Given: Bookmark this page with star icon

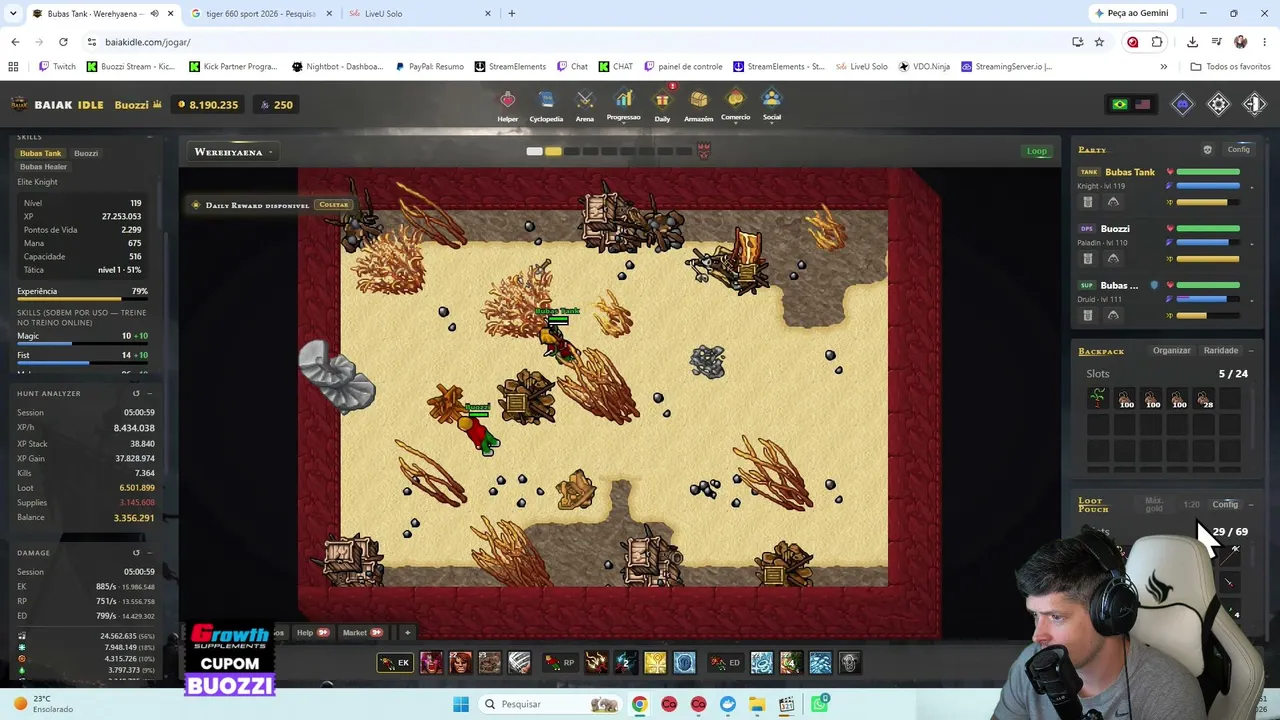Looking at the screenshot, I should [1099, 42].
